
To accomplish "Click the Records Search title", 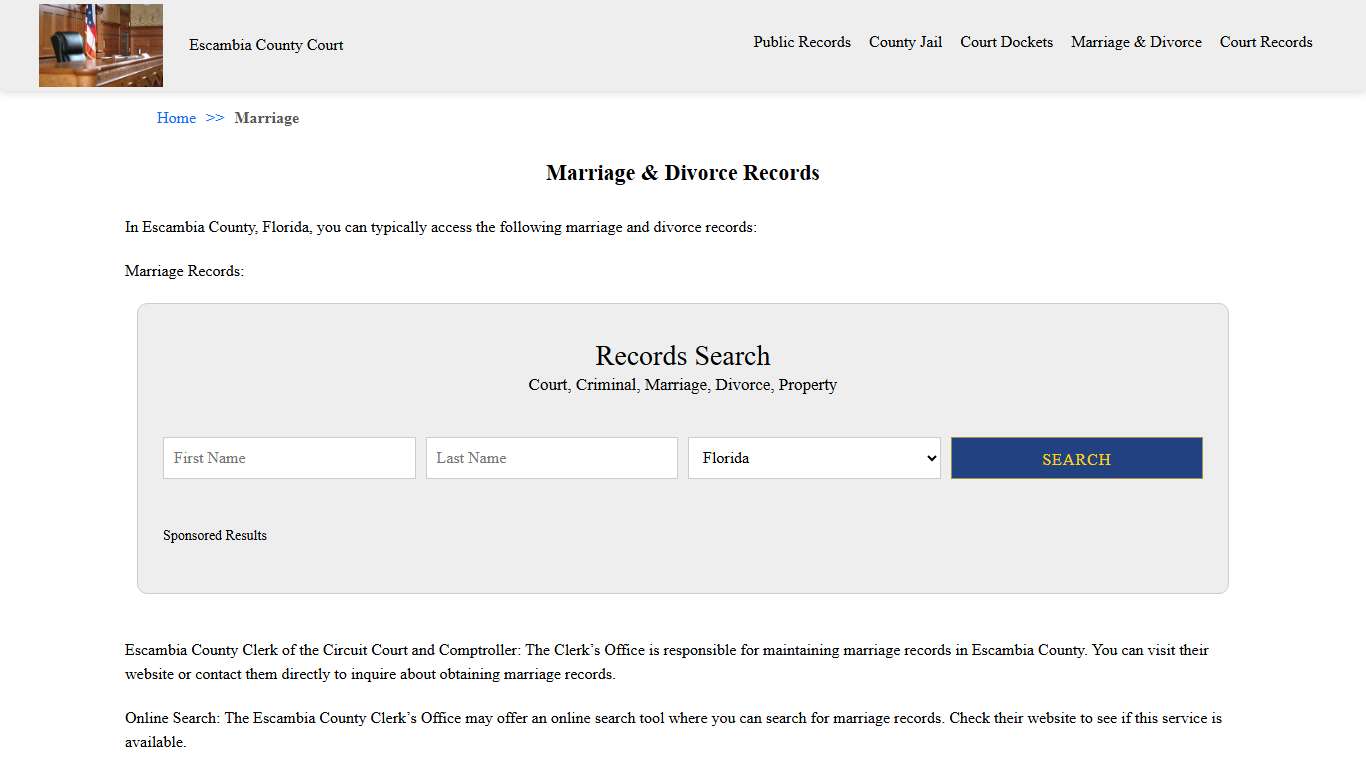I will click(682, 355).
